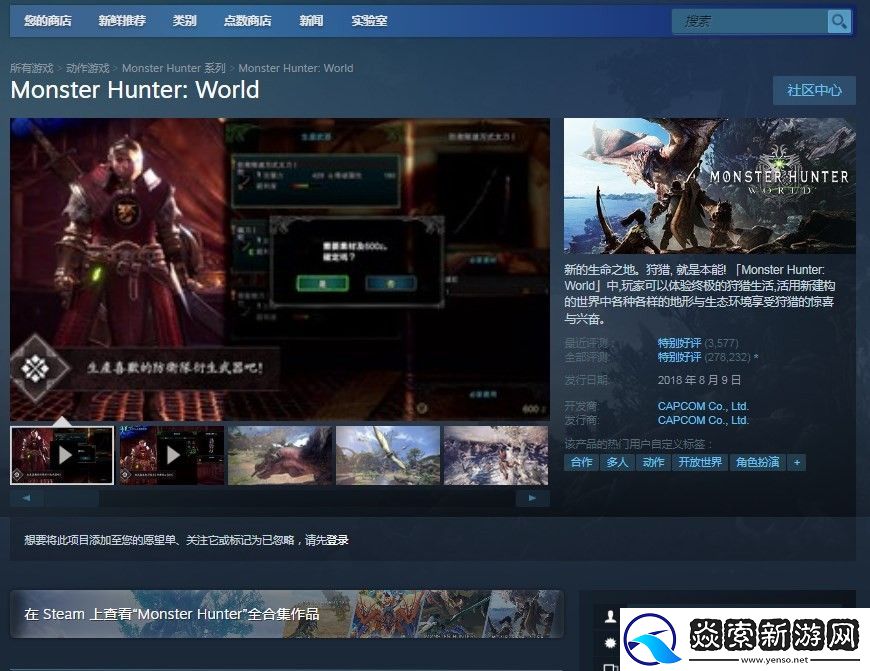Open the 新鲜推荐 menu
This screenshot has width=870, height=671.
tap(122, 21)
